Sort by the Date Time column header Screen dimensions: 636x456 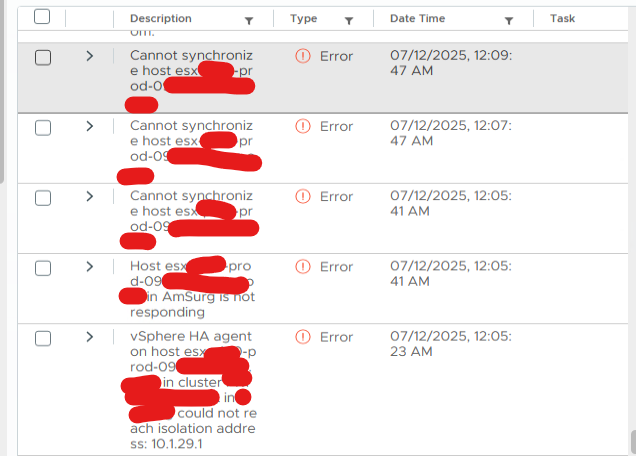pos(417,18)
